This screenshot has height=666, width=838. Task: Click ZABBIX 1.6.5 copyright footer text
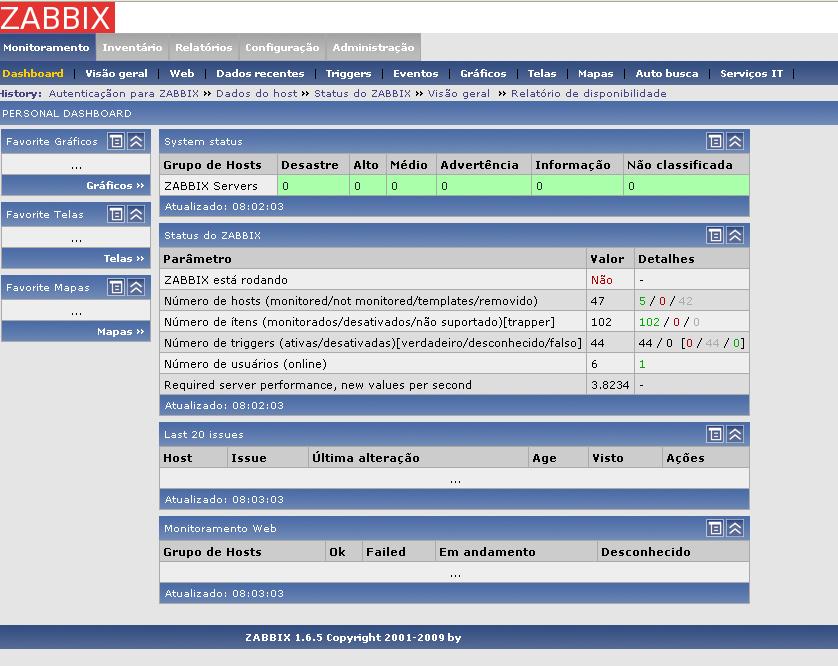click(353, 638)
